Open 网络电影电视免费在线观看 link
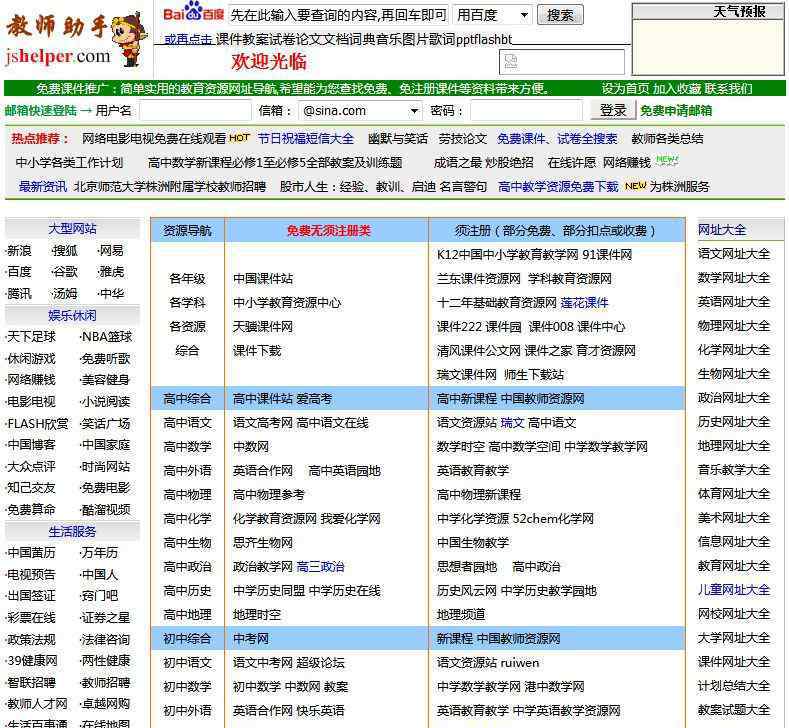This screenshot has width=789, height=728. pos(154,138)
